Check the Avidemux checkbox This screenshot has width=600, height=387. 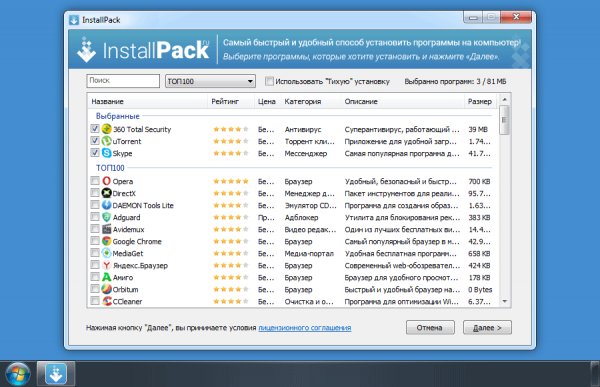pos(95,229)
